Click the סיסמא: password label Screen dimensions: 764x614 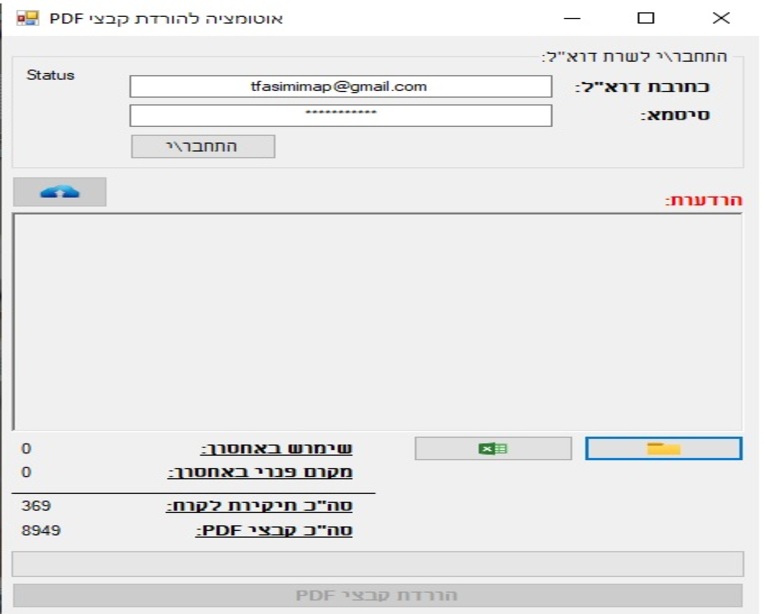tap(675, 115)
